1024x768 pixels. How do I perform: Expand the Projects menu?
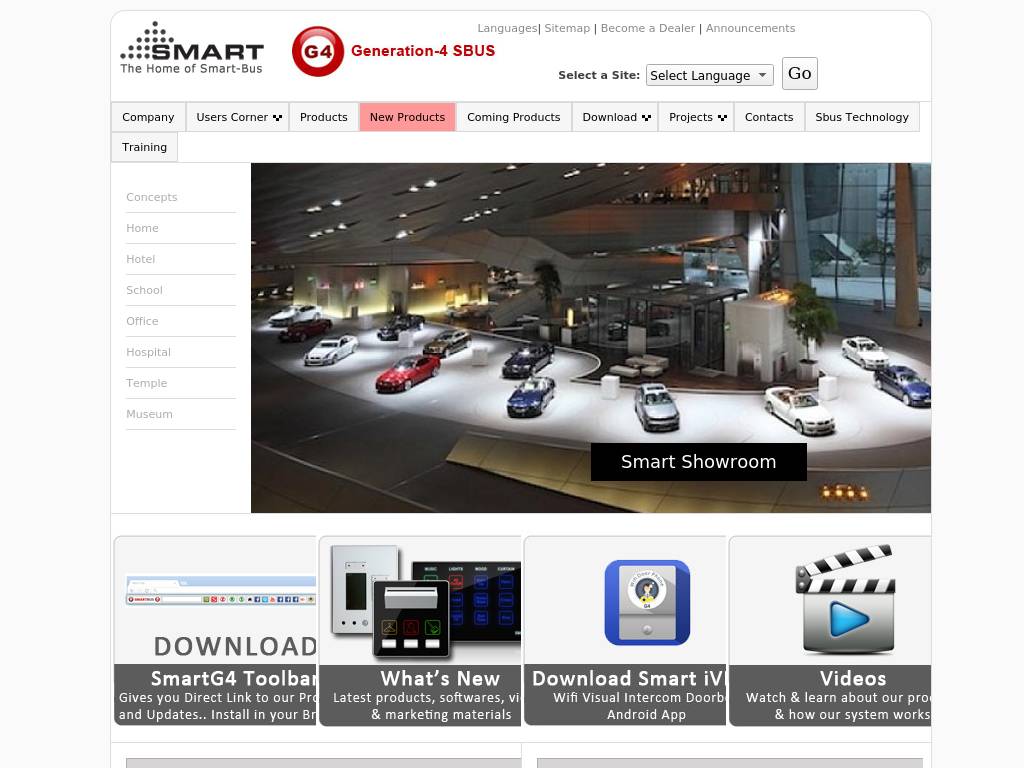click(x=696, y=117)
